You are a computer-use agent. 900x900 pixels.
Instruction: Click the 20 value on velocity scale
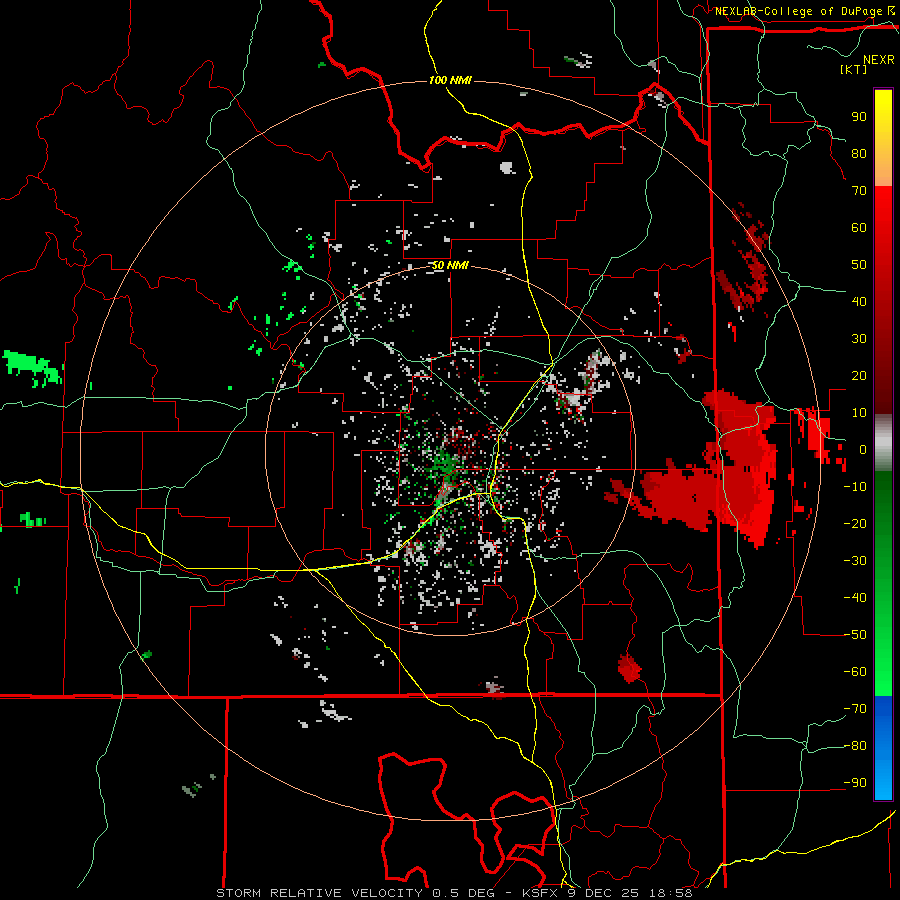[859, 375]
